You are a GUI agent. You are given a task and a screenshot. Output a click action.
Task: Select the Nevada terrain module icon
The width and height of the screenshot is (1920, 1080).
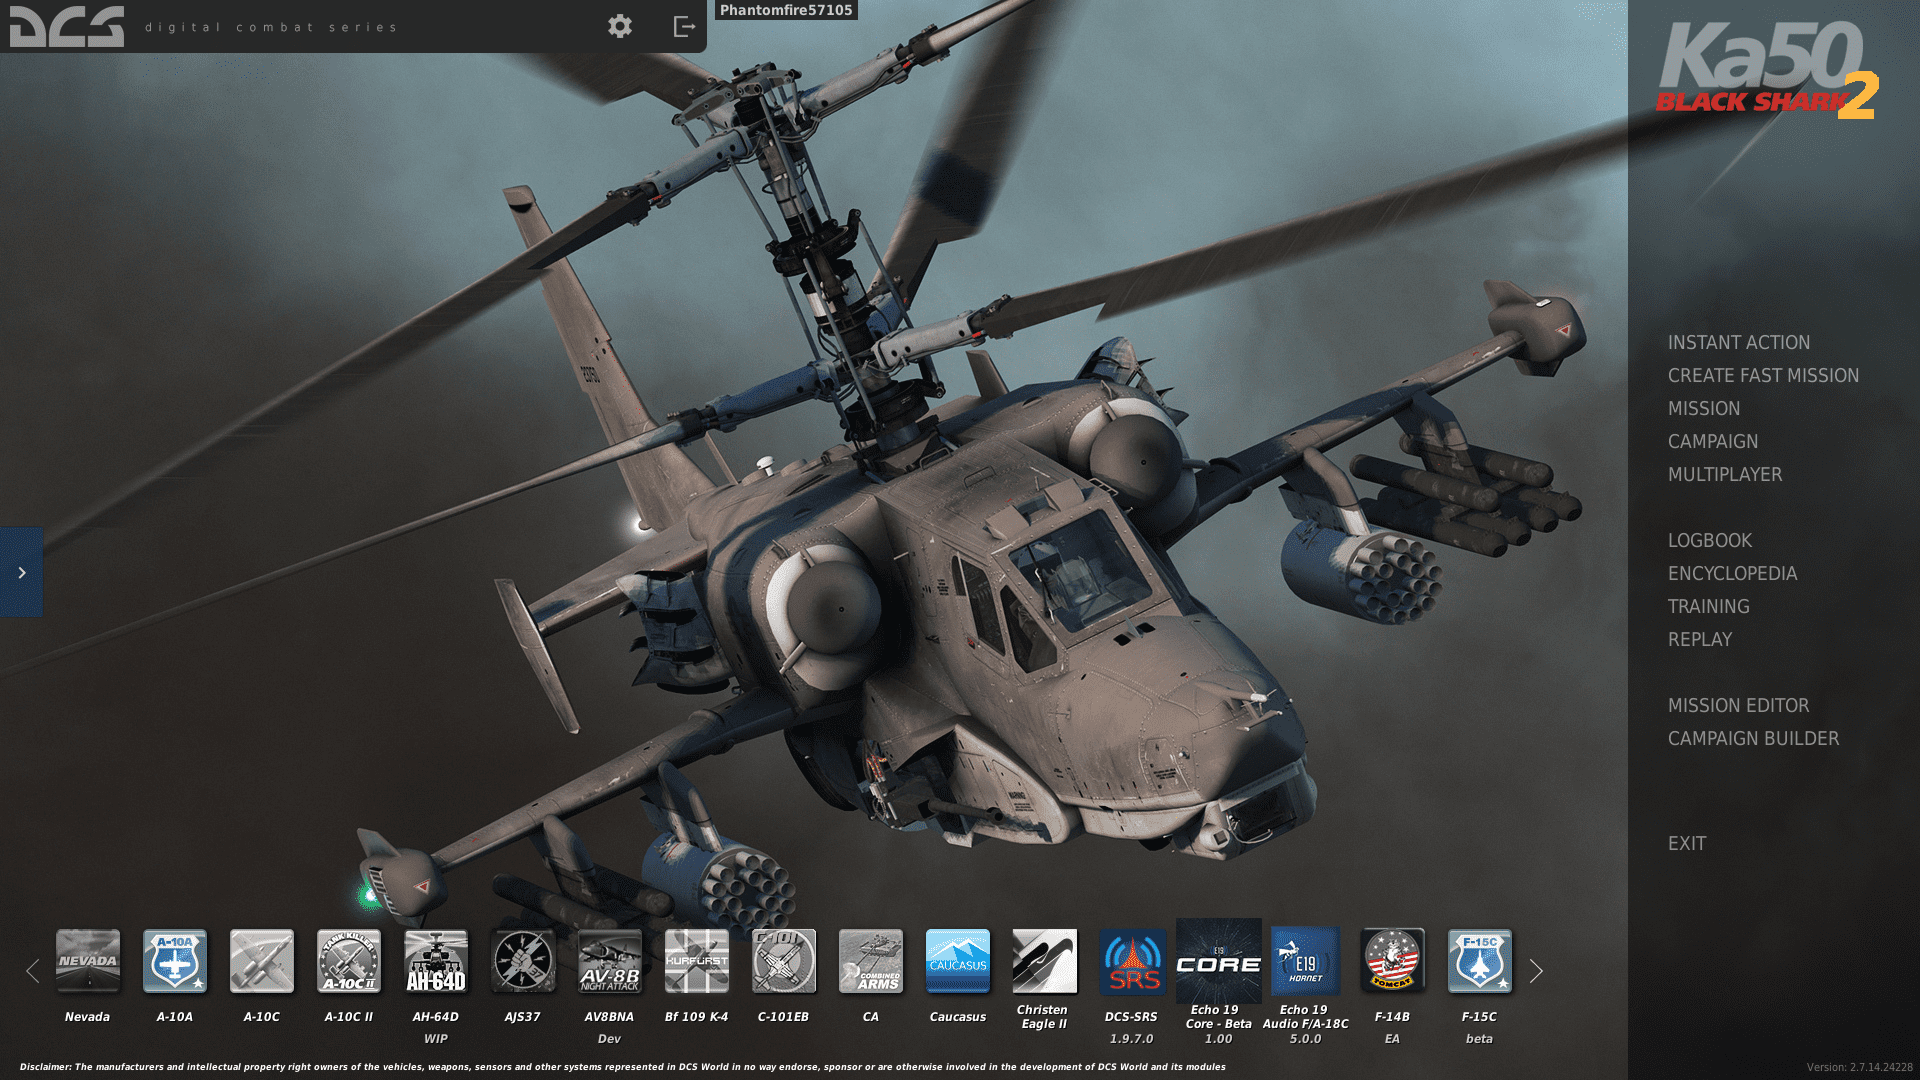point(88,961)
